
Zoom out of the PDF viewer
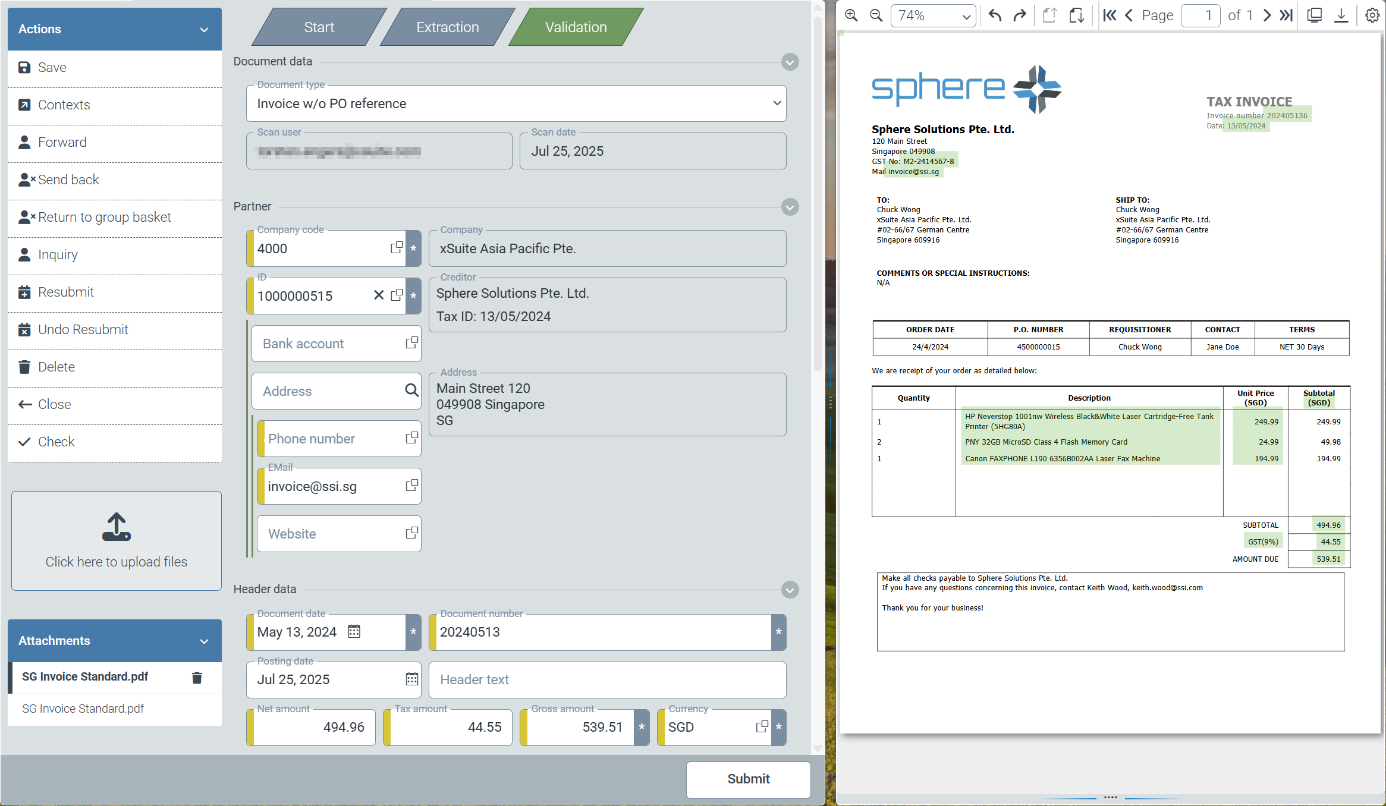[876, 15]
